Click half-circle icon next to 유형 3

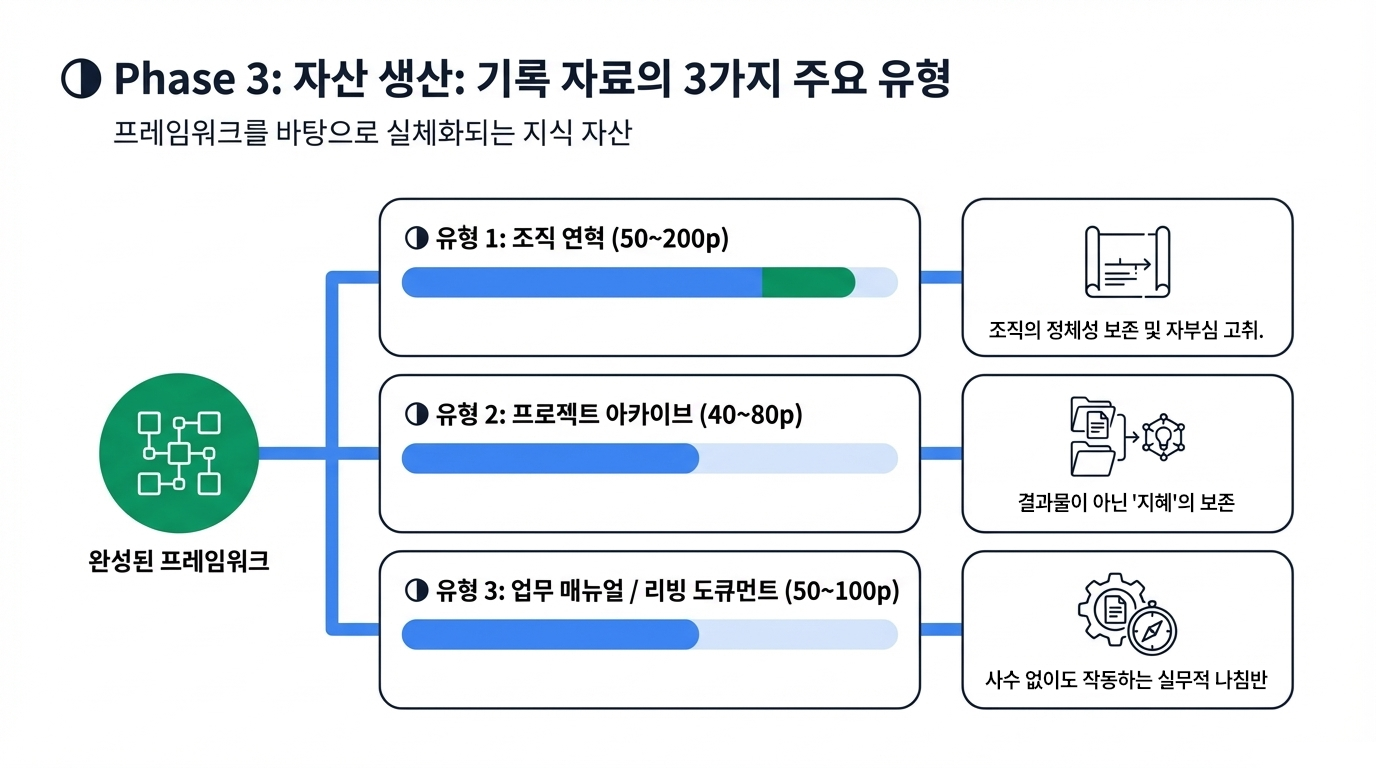click(415, 591)
